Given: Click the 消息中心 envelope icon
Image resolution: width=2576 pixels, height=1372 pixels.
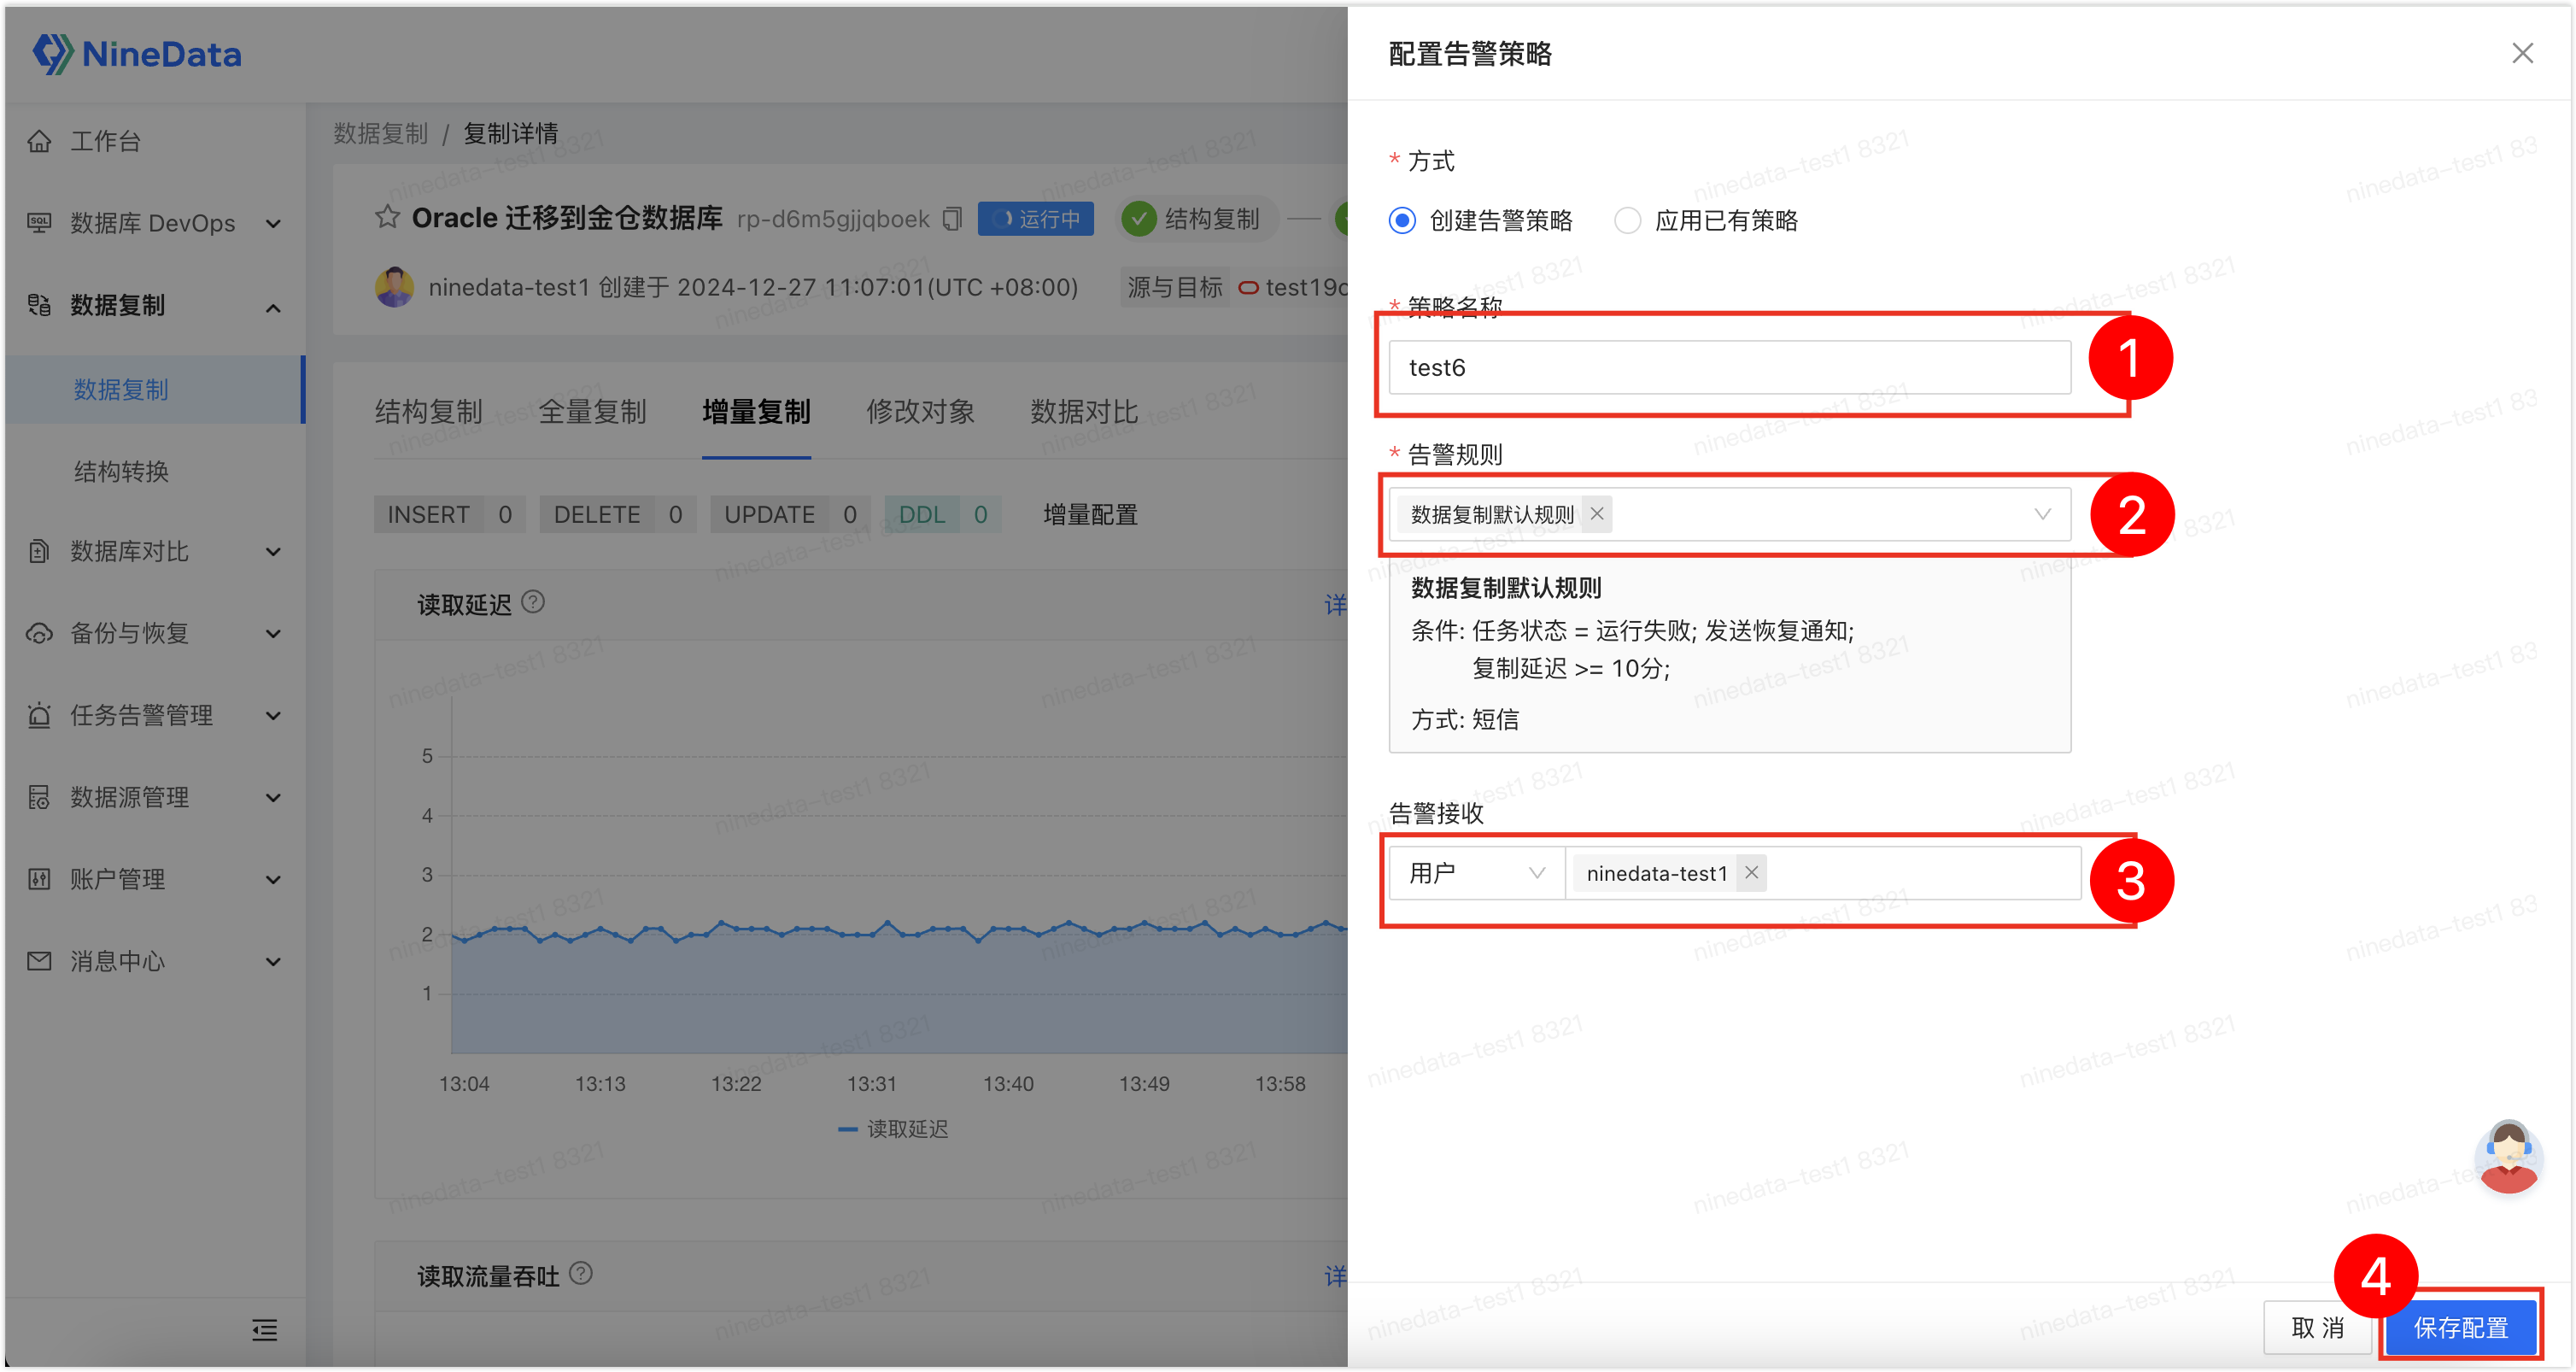Looking at the screenshot, I should (x=39, y=961).
